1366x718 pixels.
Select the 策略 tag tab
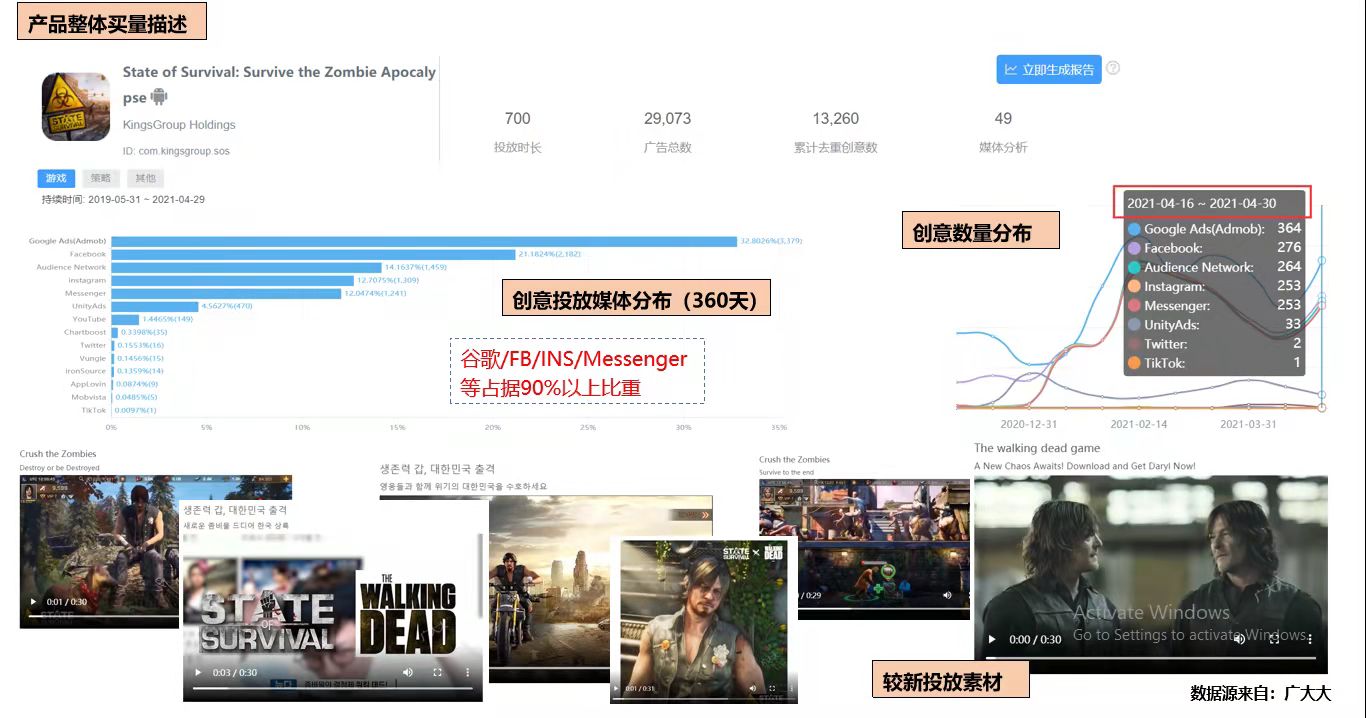(101, 178)
